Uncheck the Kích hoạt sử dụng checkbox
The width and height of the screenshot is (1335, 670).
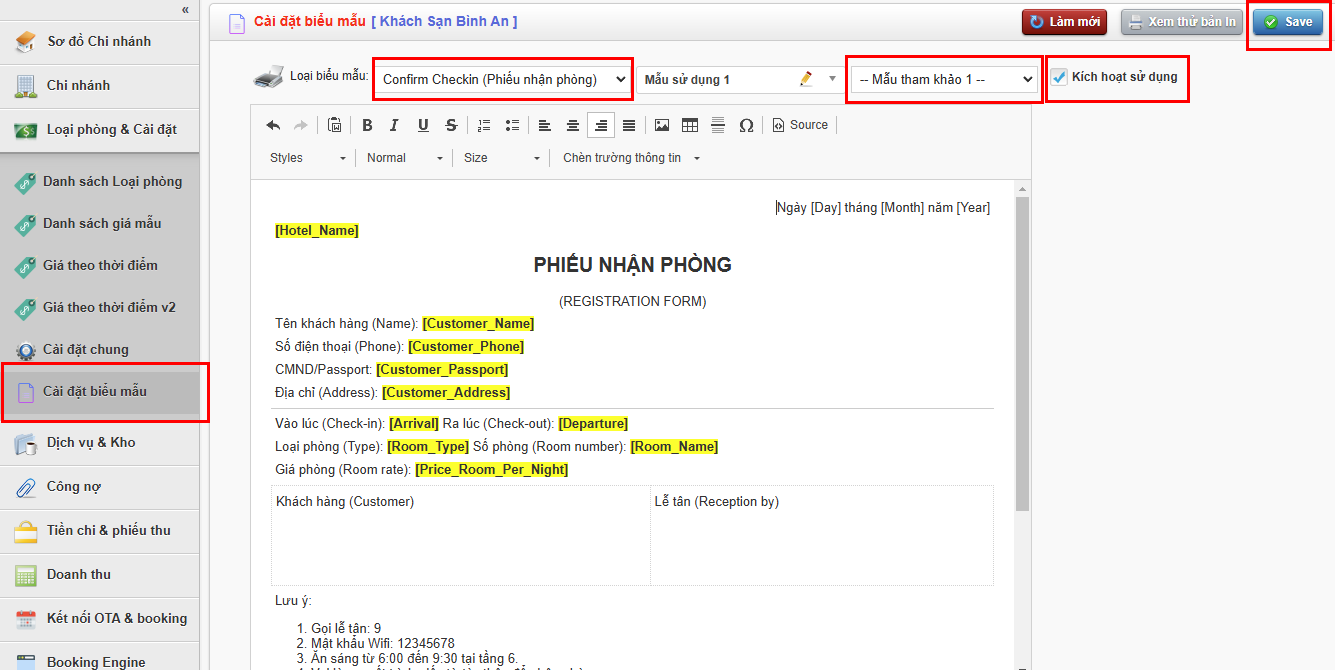click(x=1060, y=77)
